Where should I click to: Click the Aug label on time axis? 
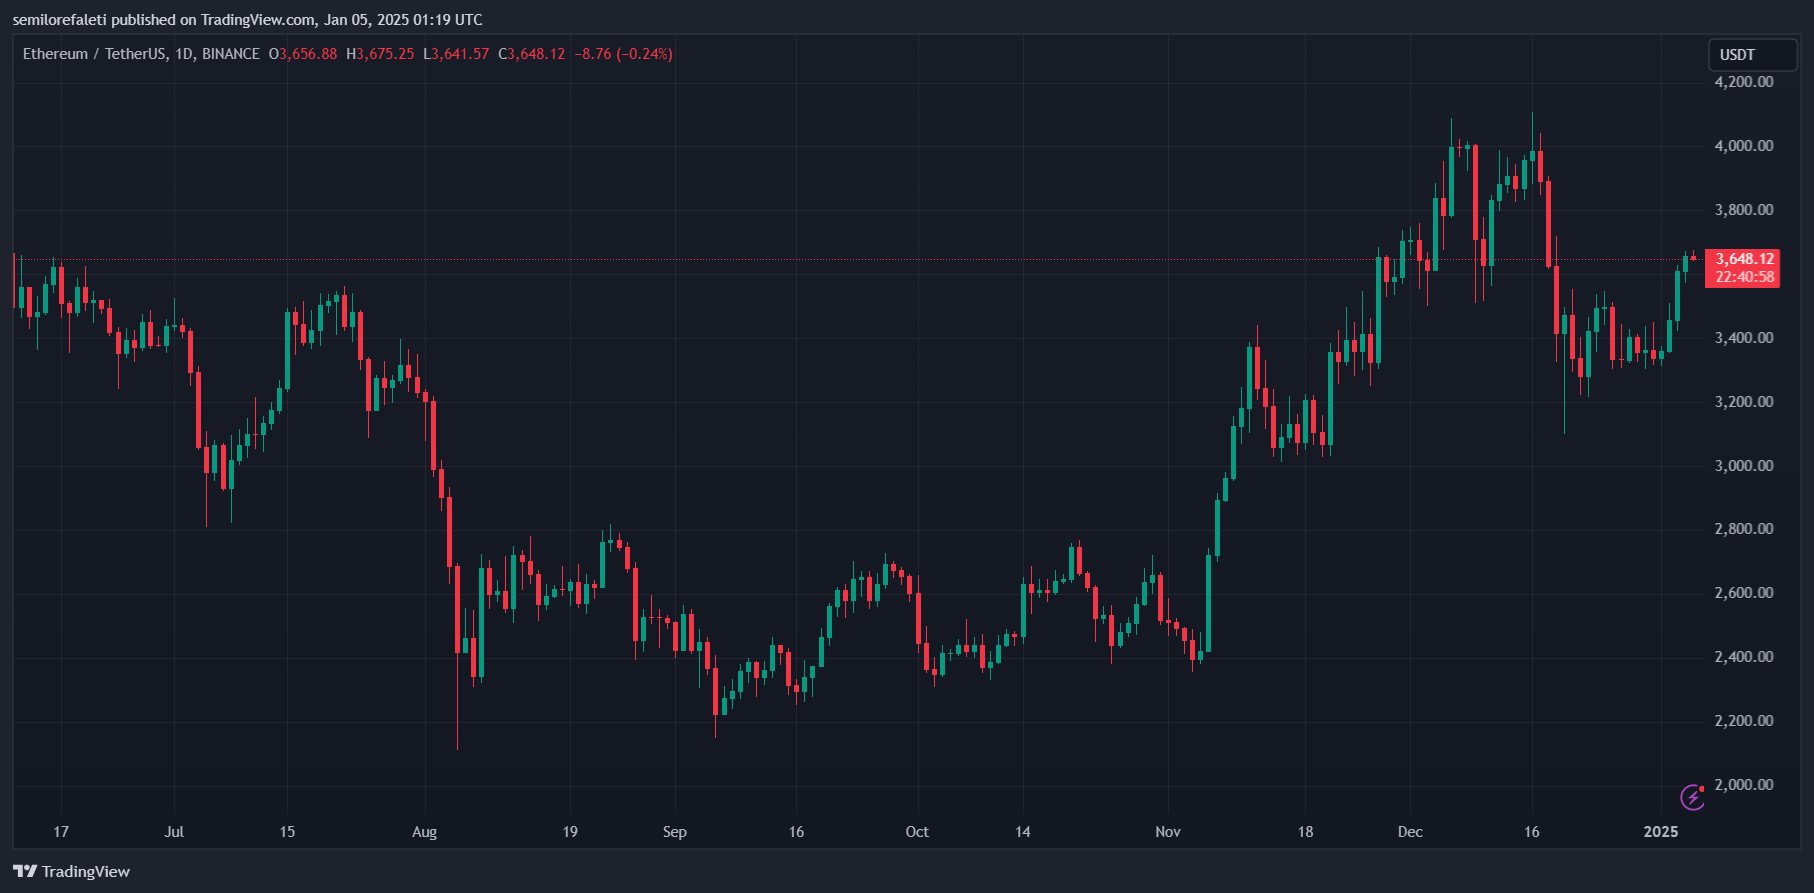point(424,832)
